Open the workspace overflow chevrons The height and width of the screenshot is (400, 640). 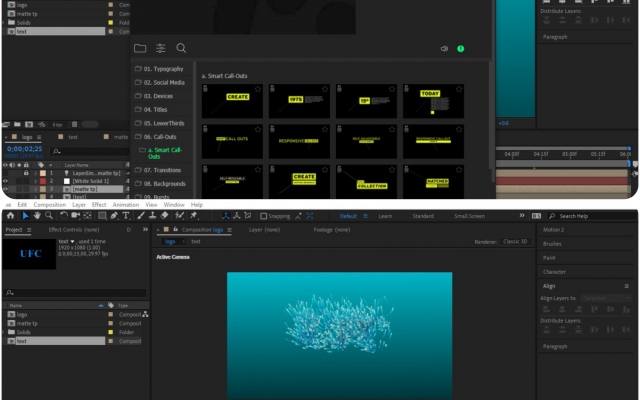(x=522, y=216)
